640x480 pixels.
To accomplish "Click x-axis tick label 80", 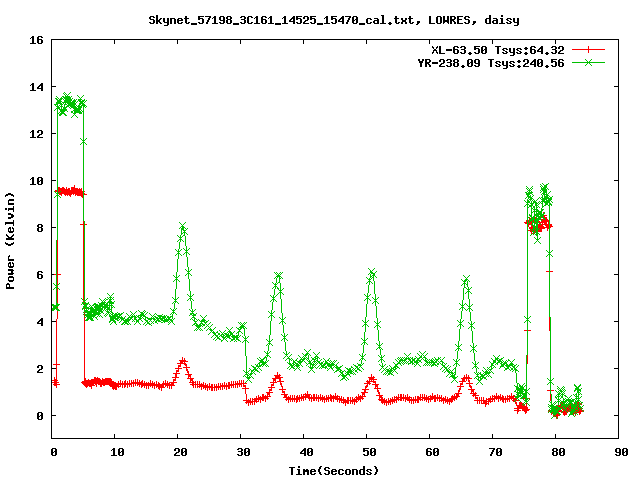I will pyautogui.click(x=558, y=452).
